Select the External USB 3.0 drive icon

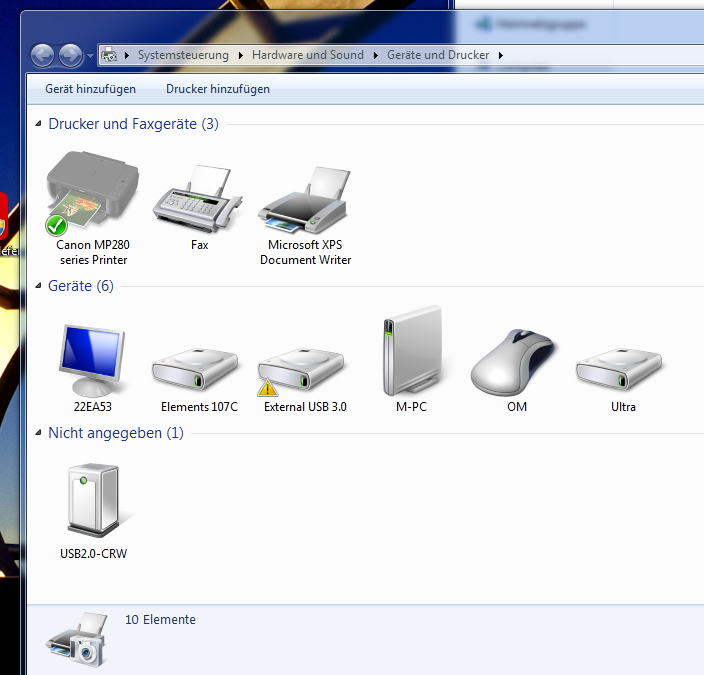(x=301, y=372)
